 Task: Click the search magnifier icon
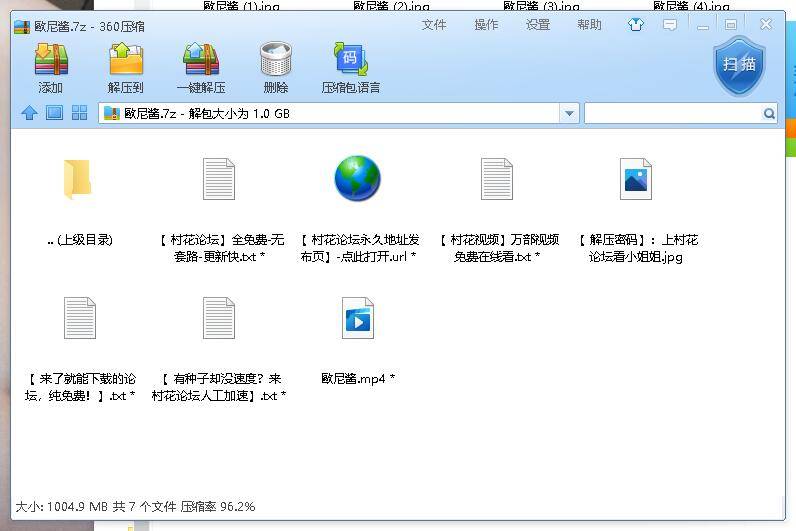tap(769, 114)
